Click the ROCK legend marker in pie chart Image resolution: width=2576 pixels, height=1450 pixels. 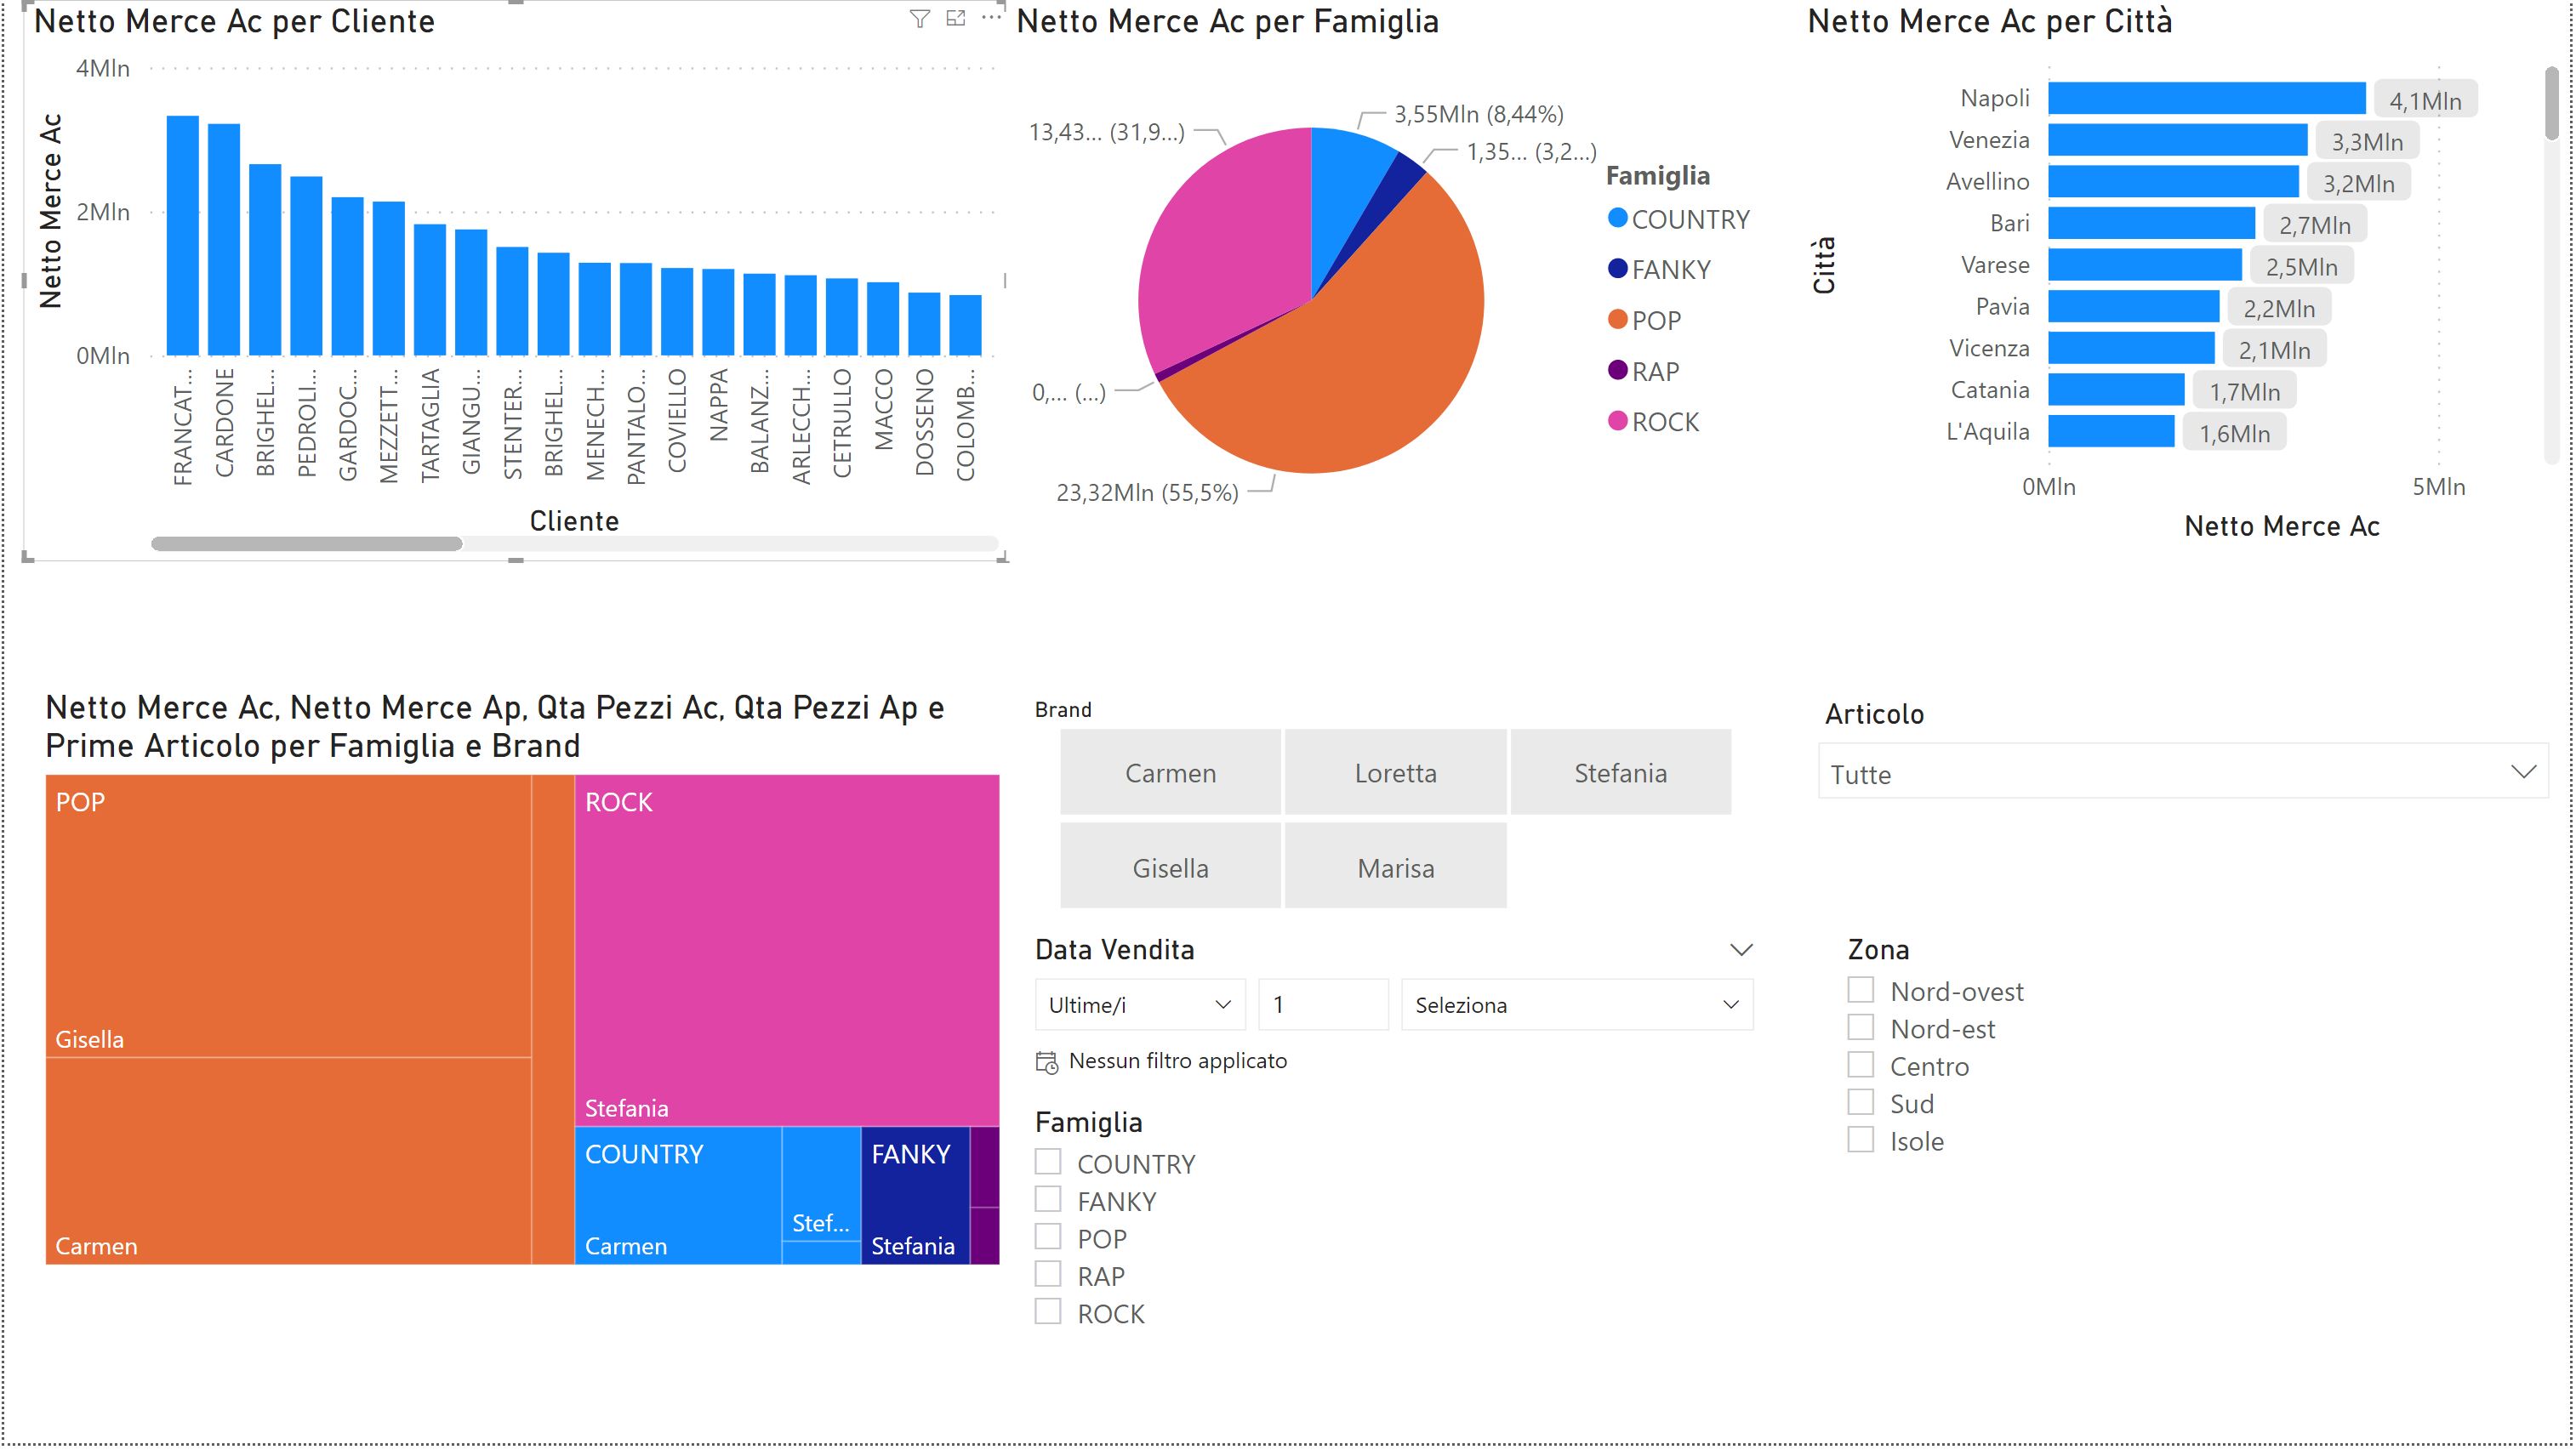pos(1617,421)
